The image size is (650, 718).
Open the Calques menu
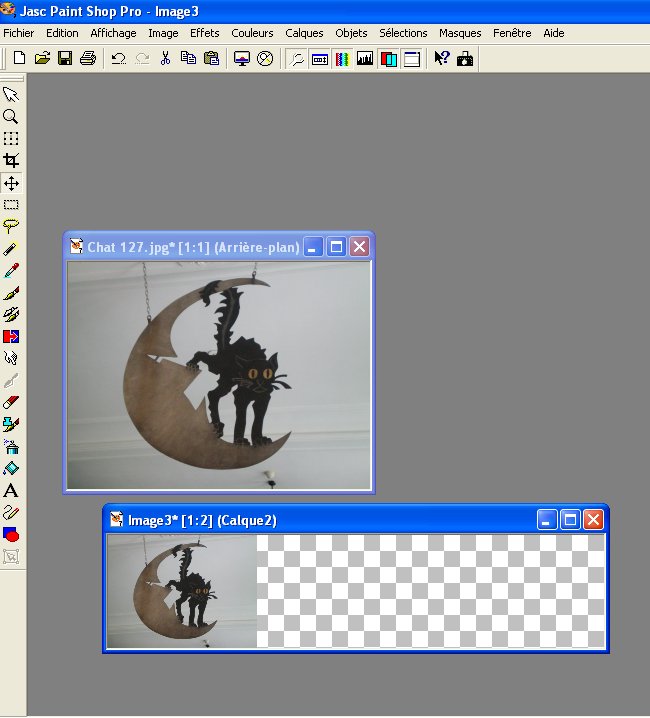[304, 33]
